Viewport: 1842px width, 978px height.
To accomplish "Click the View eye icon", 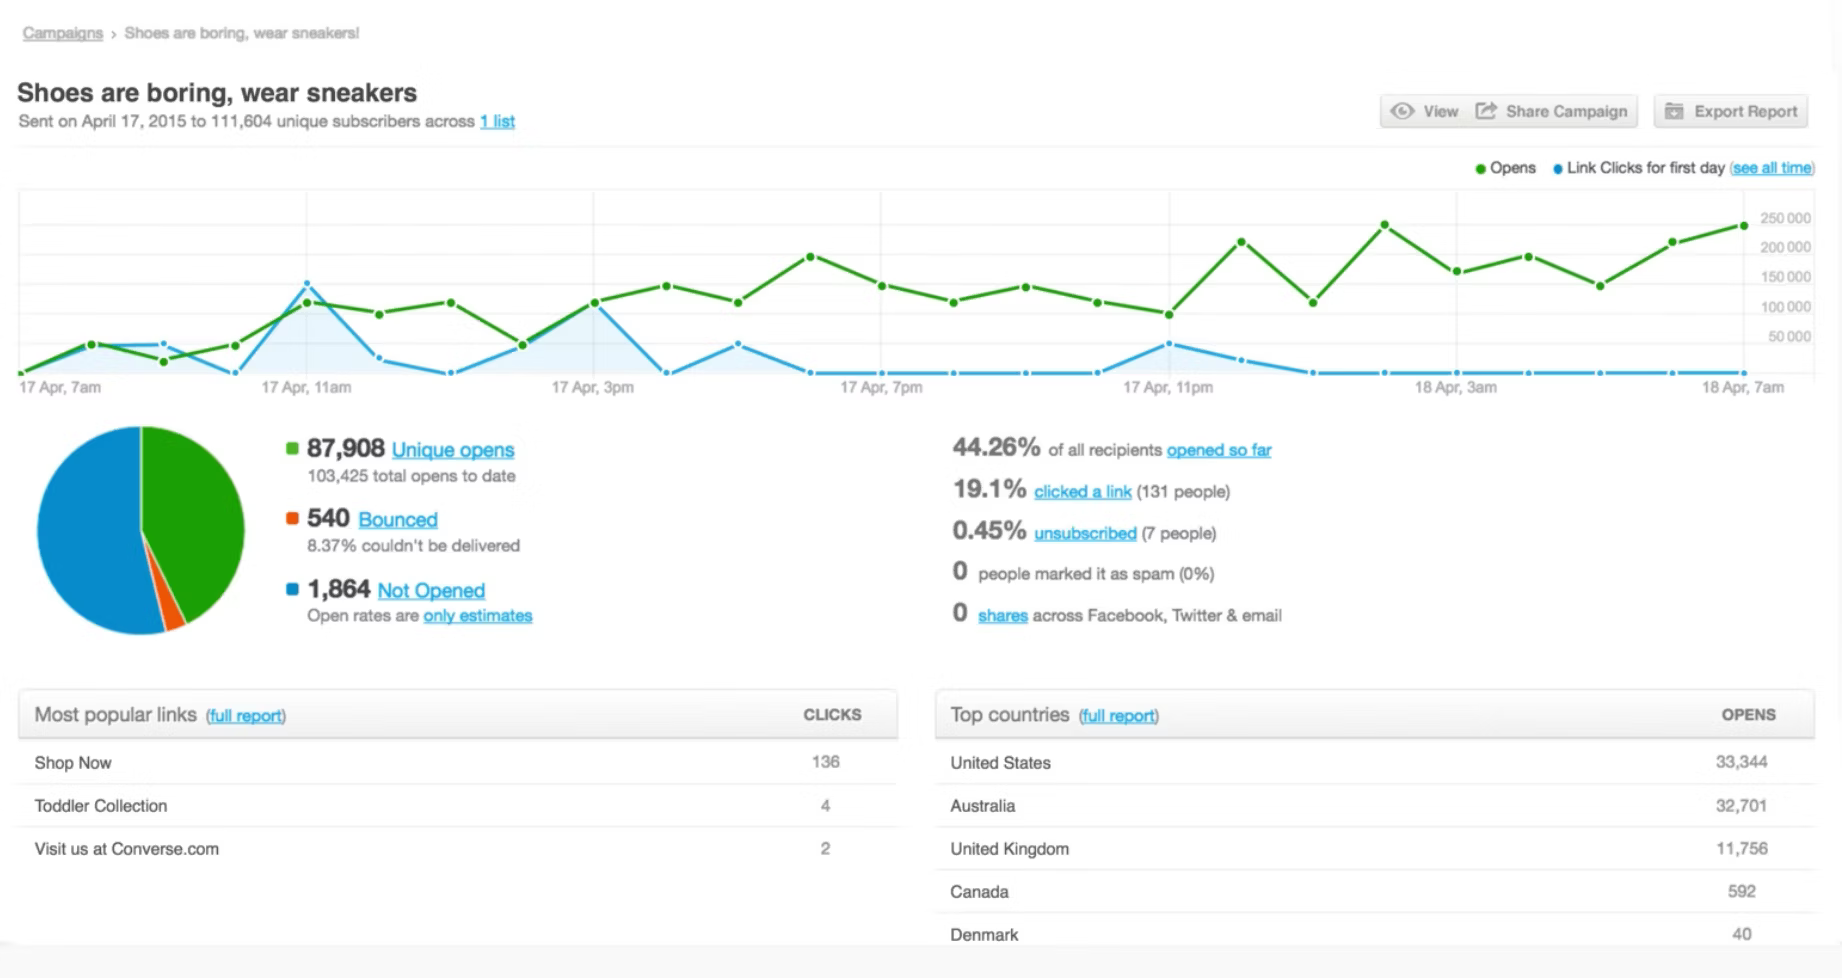I will pyautogui.click(x=1403, y=111).
